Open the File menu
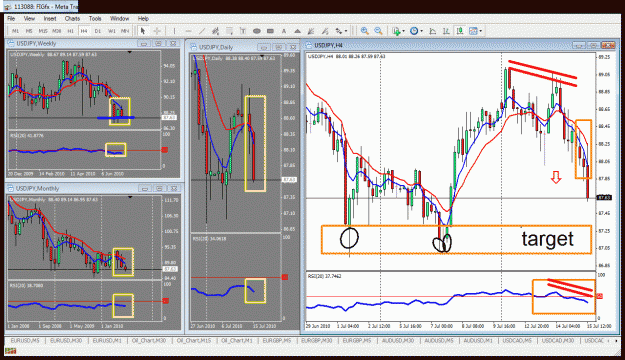The height and width of the screenshot is (360, 625). pos(11,18)
